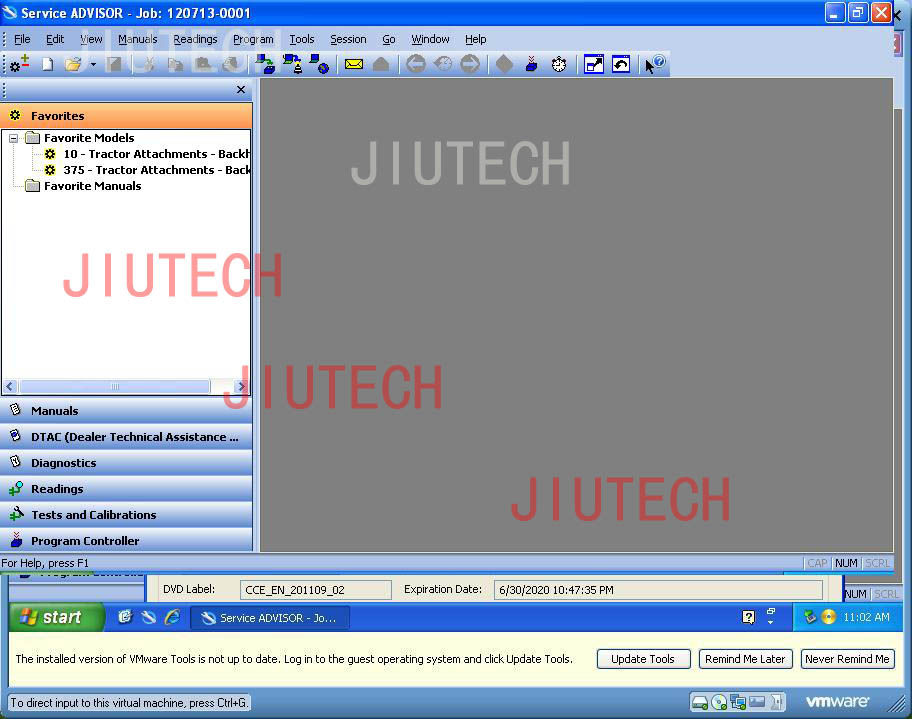Click the forward arrow navigation icon
The image size is (912, 719).
[x=470, y=63]
